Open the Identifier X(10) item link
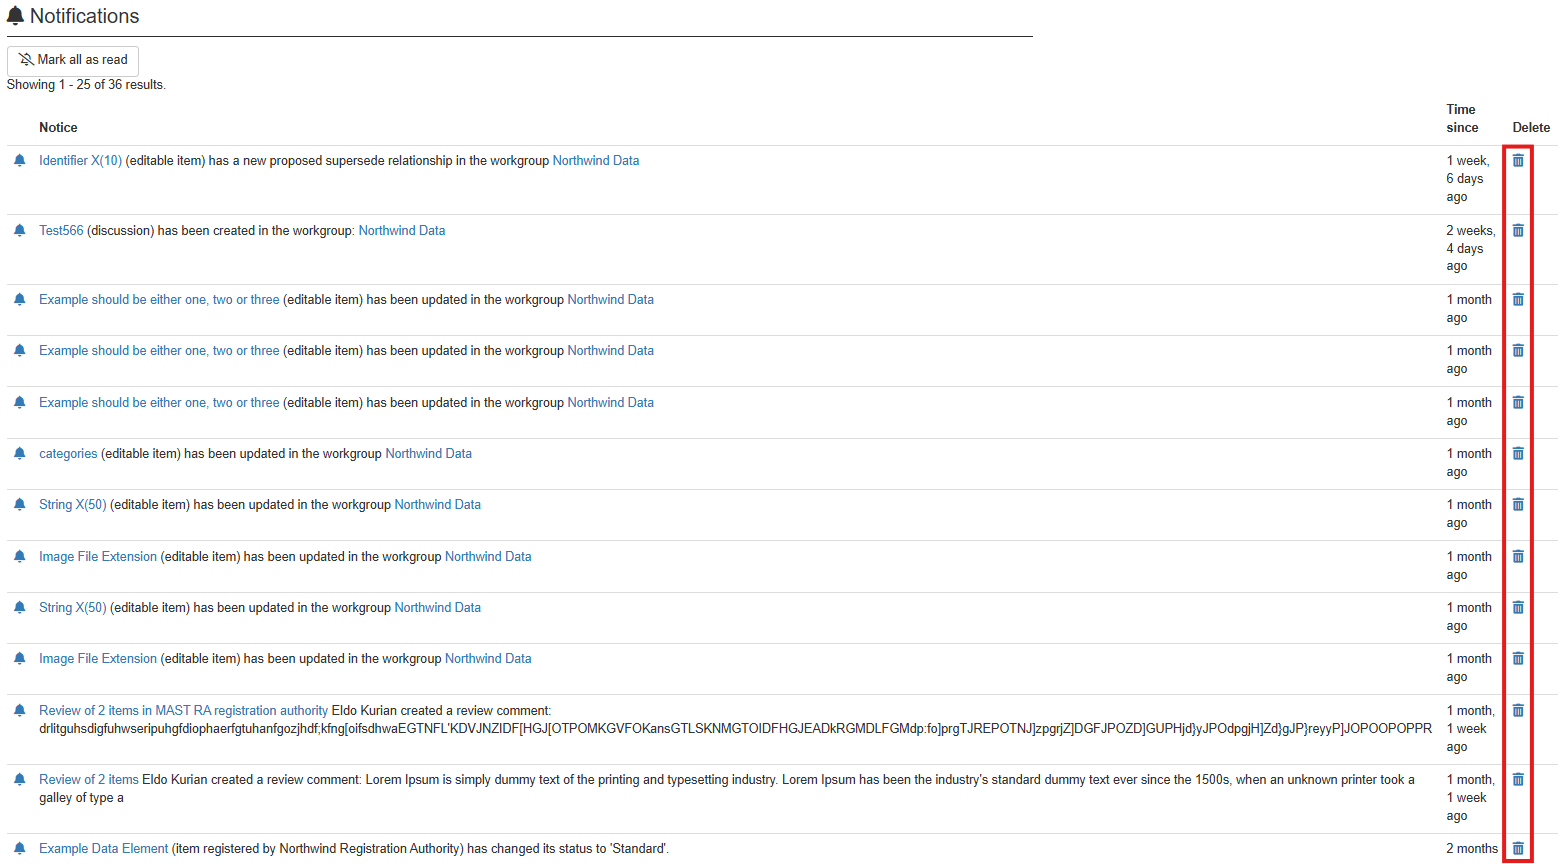The image size is (1564, 864). click(80, 161)
